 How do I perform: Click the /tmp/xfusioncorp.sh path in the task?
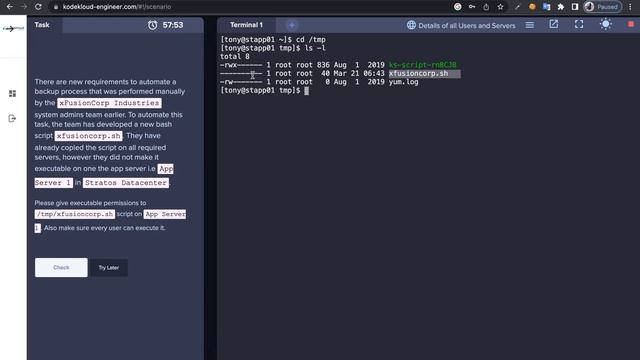click(75, 214)
